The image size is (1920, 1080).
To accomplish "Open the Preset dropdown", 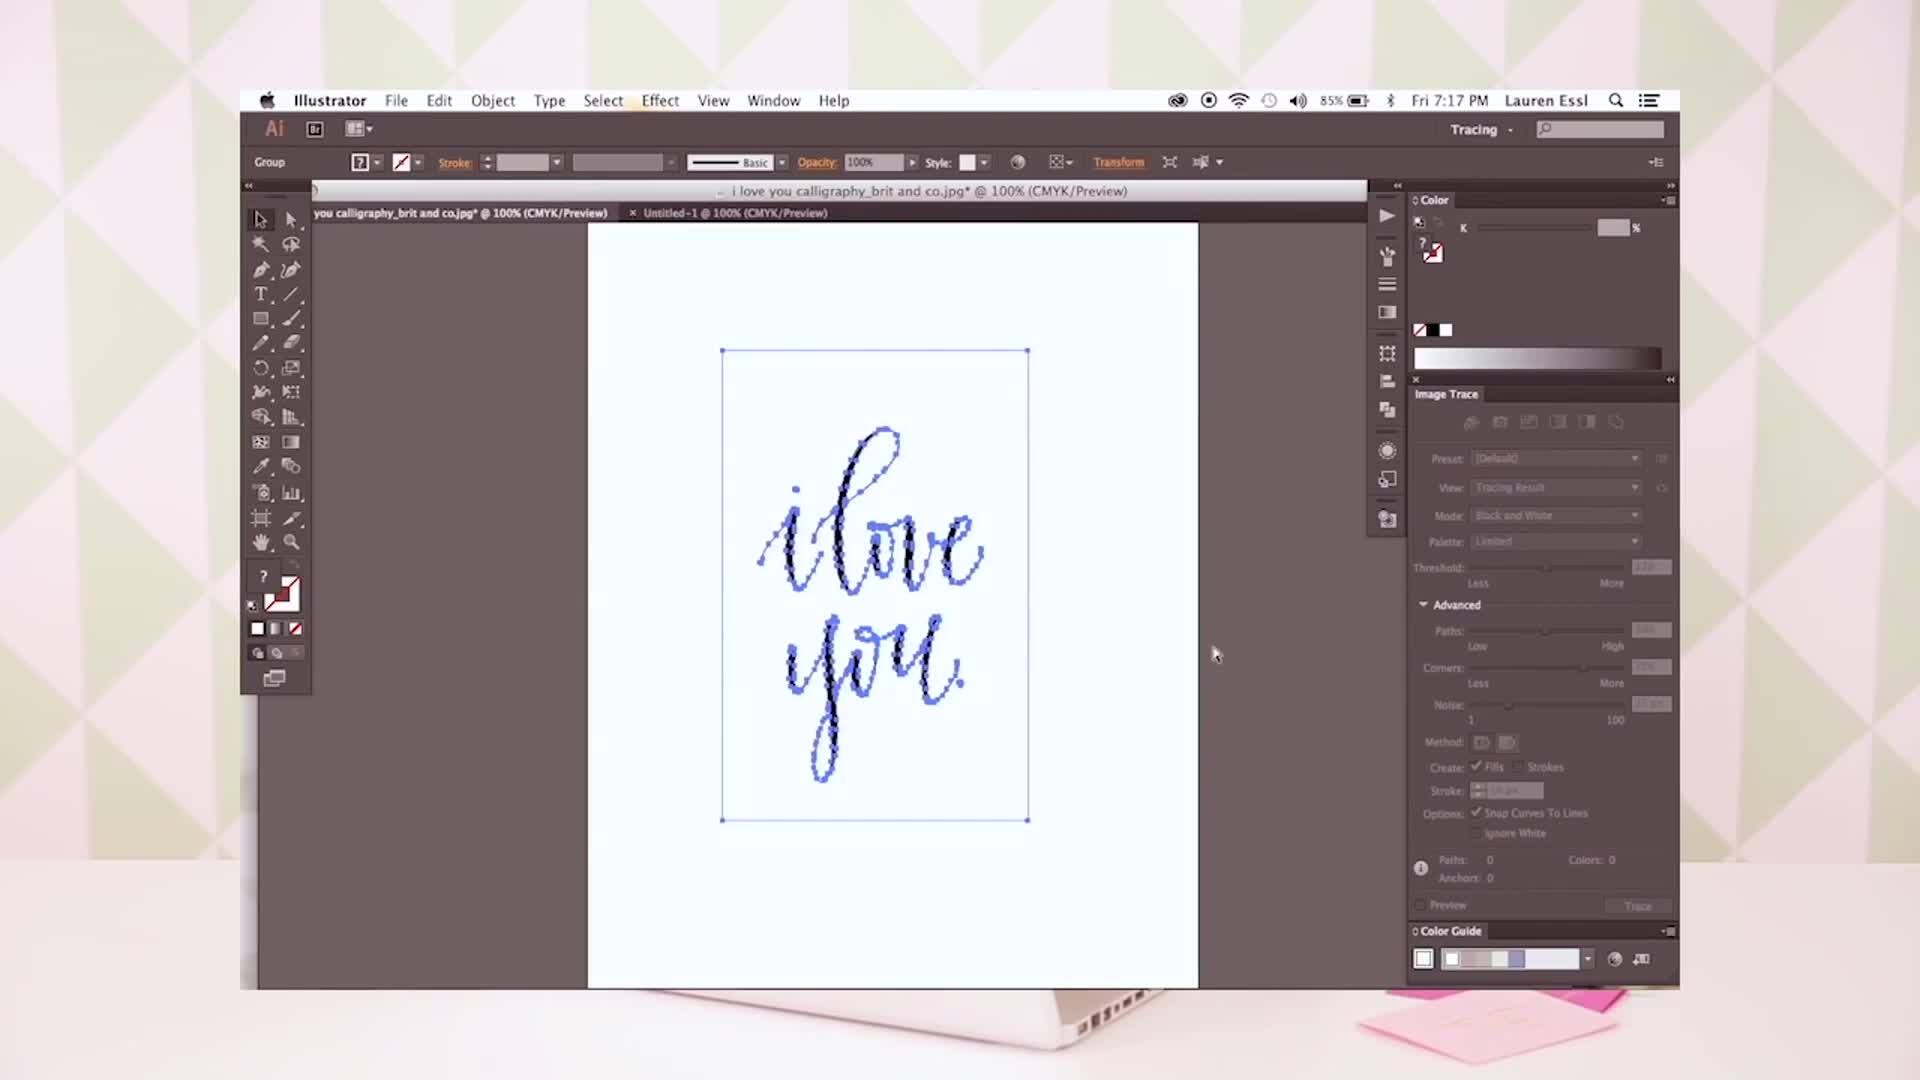I will point(1555,458).
